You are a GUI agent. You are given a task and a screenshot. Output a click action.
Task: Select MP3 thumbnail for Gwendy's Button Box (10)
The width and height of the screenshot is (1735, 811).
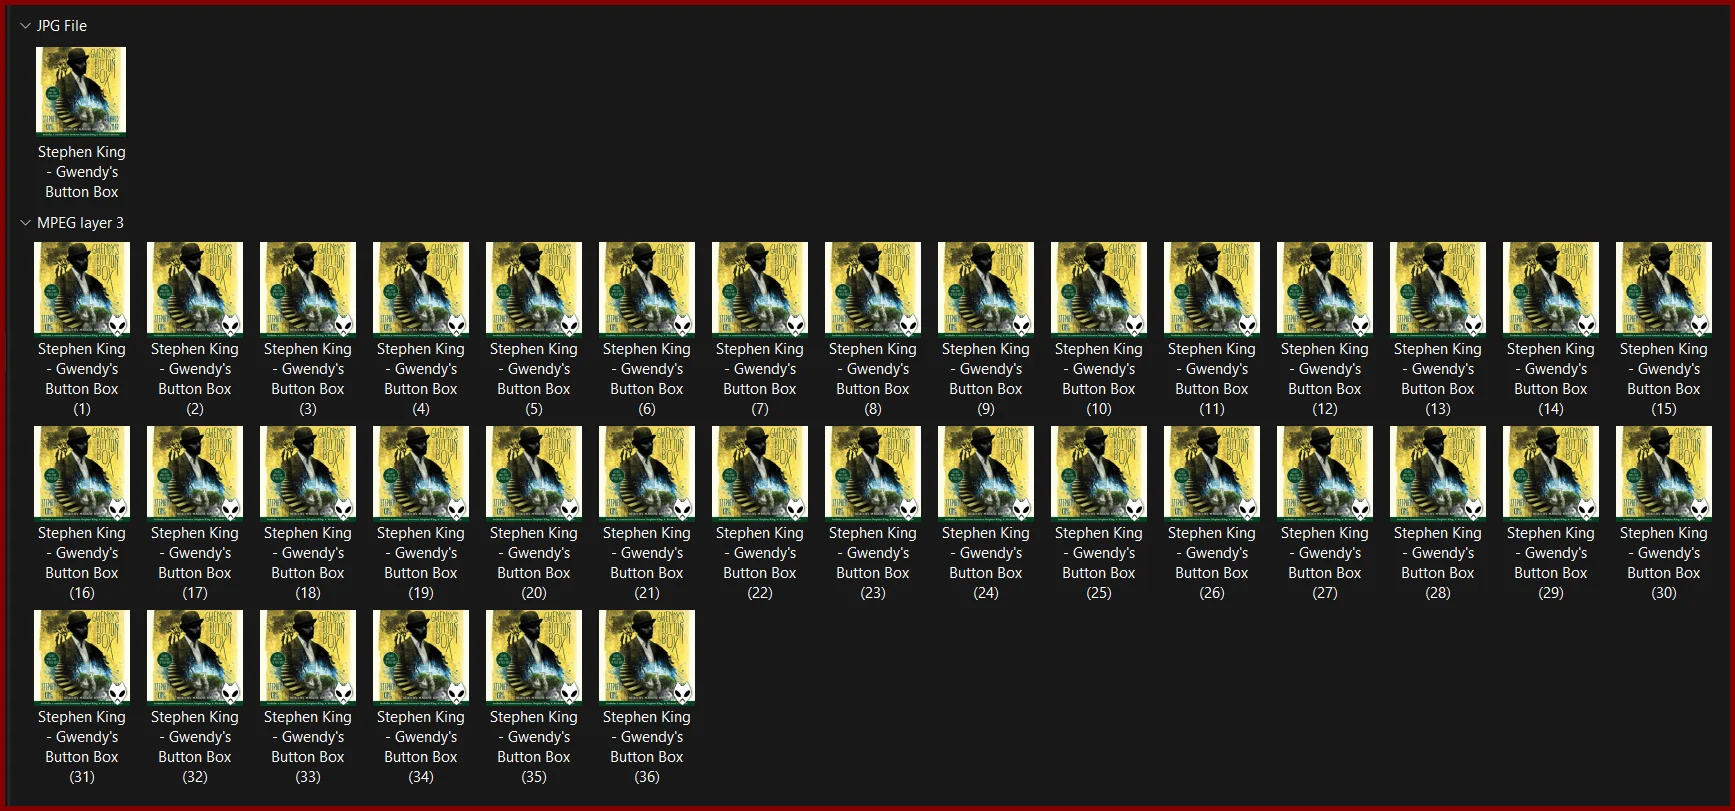pos(1099,288)
